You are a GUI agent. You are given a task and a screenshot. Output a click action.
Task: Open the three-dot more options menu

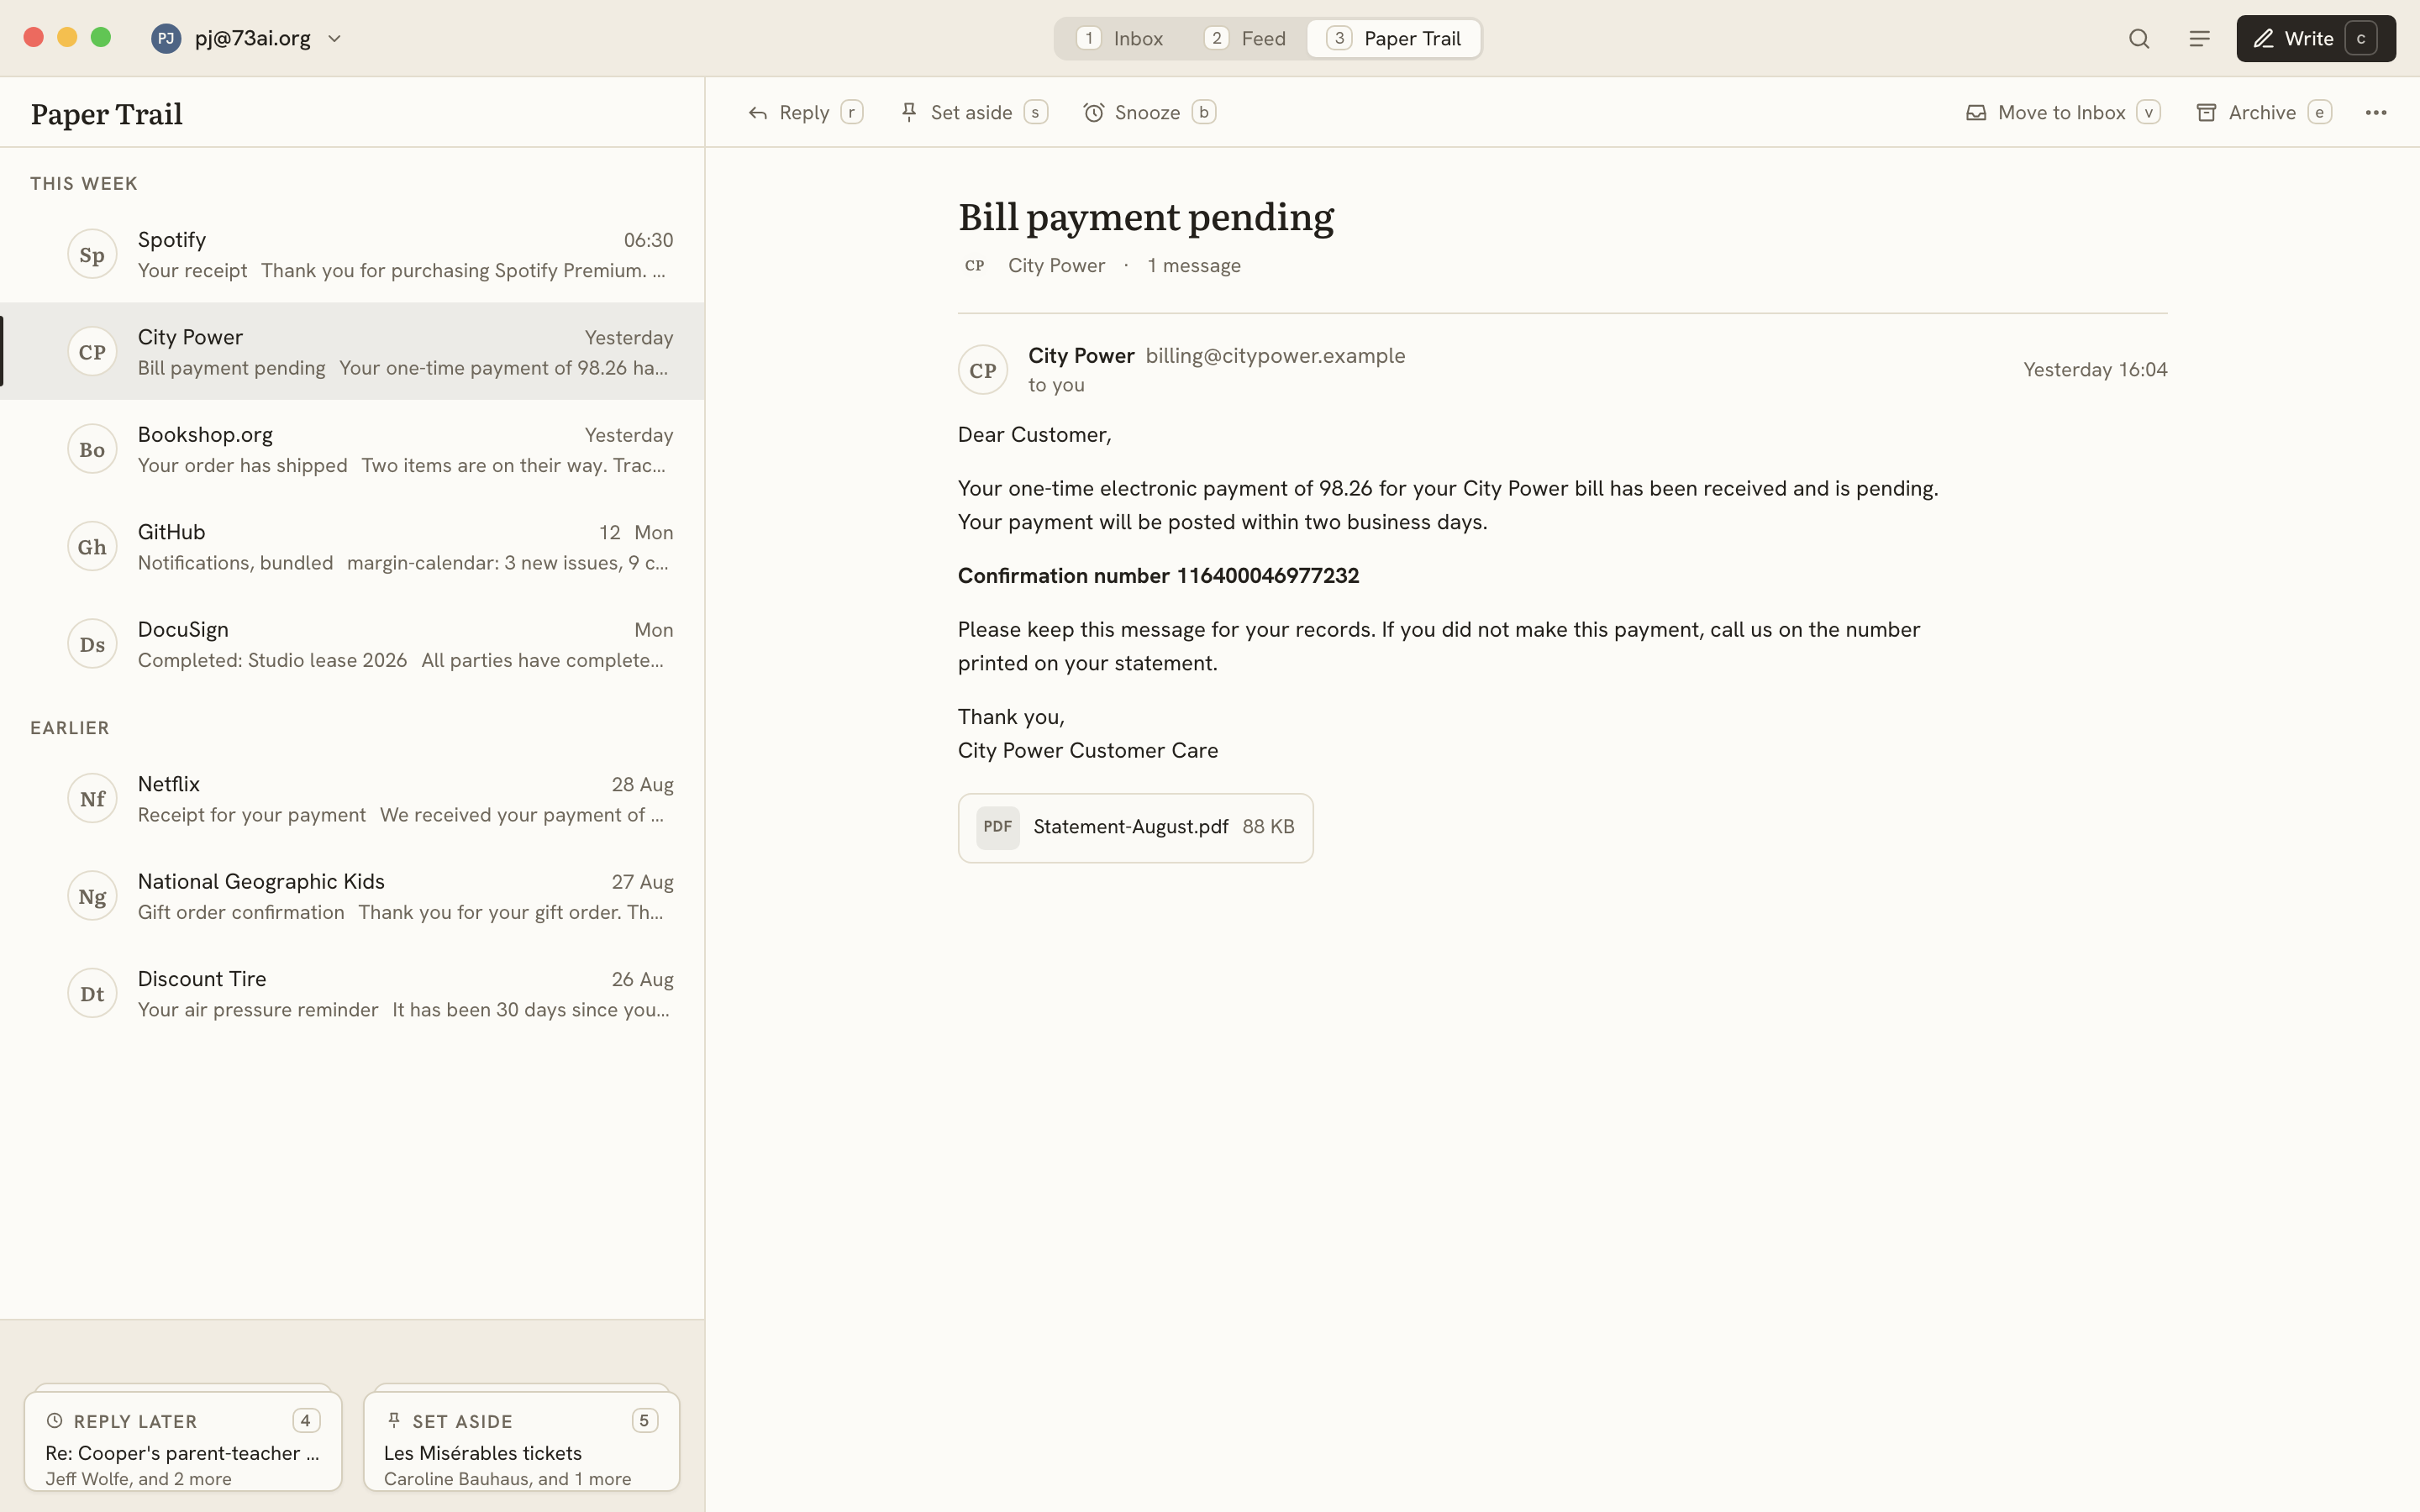[x=2376, y=113]
